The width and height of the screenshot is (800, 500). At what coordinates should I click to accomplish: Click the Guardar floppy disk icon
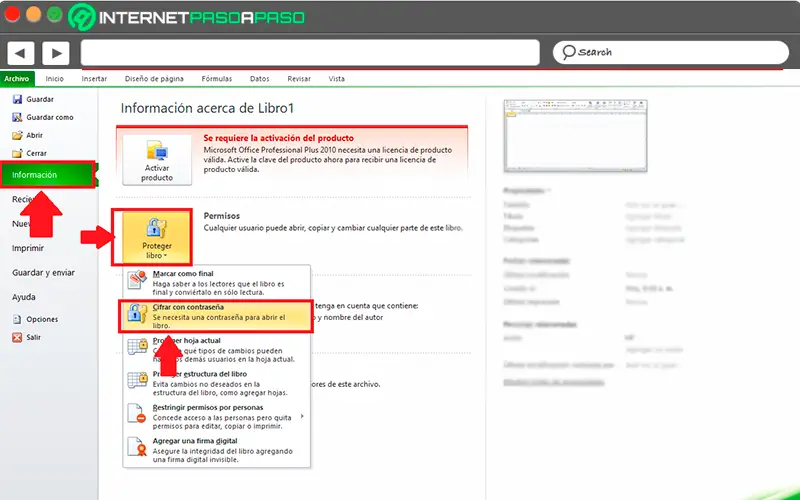tap(17, 99)
